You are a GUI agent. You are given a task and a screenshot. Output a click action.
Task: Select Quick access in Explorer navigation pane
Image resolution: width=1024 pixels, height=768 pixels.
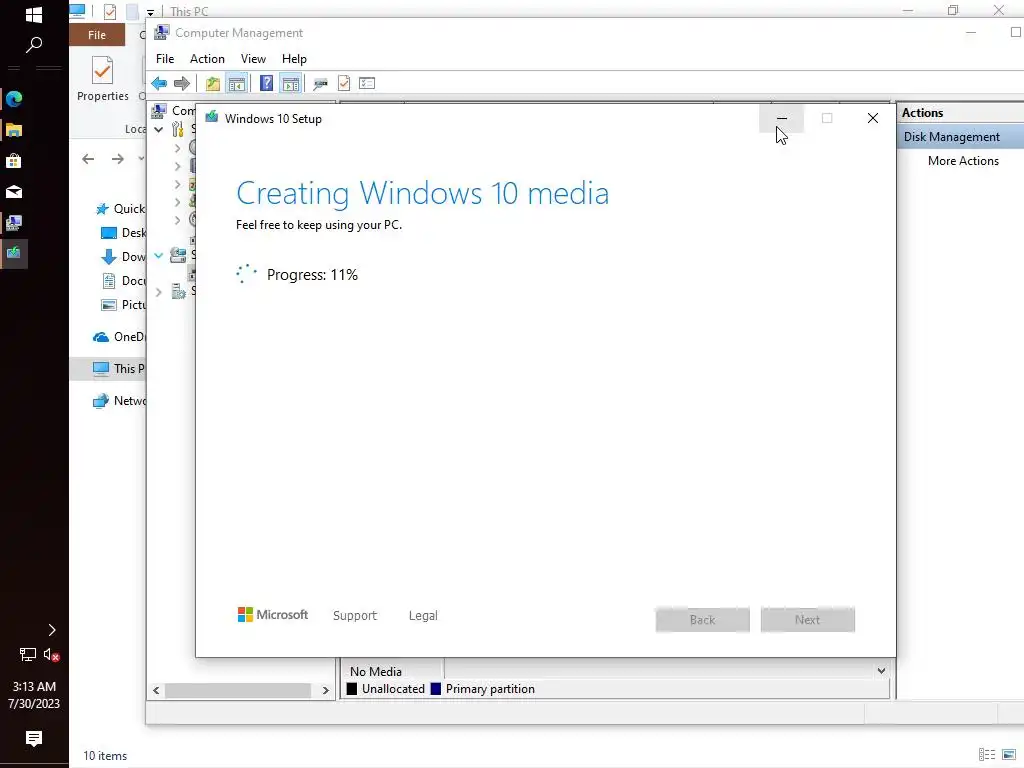tap(120, 208)
